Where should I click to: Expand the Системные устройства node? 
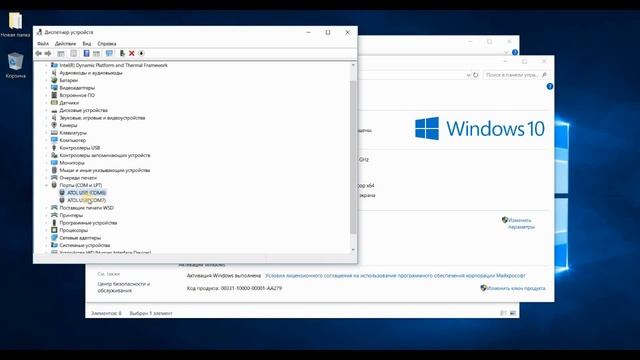[x=46, y=245]
